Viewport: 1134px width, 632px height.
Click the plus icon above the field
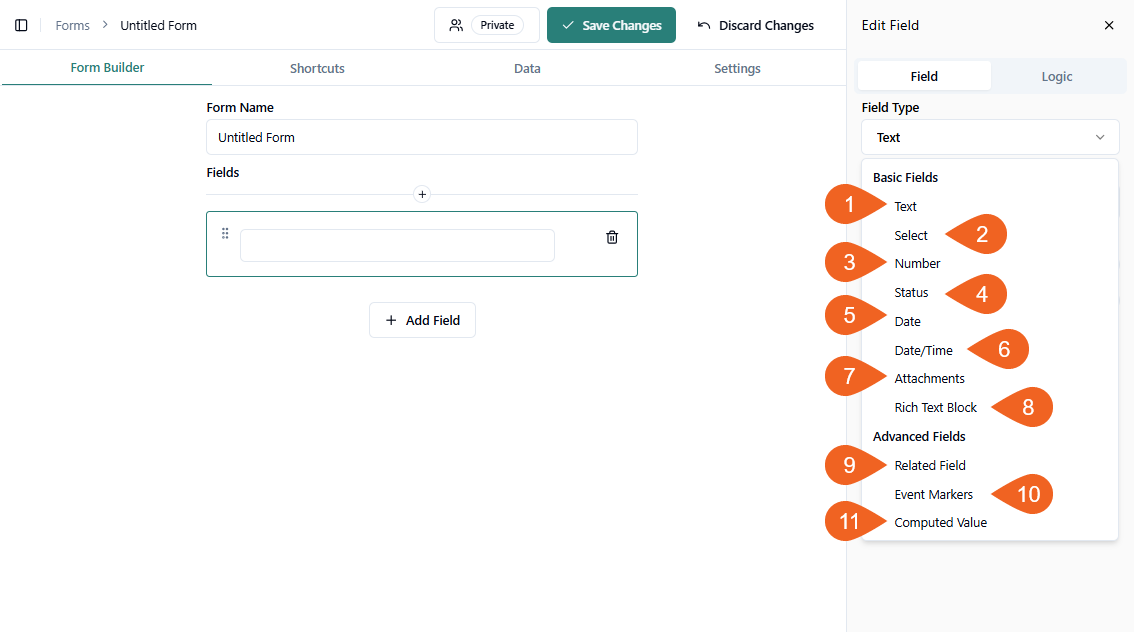coord(422,194)
